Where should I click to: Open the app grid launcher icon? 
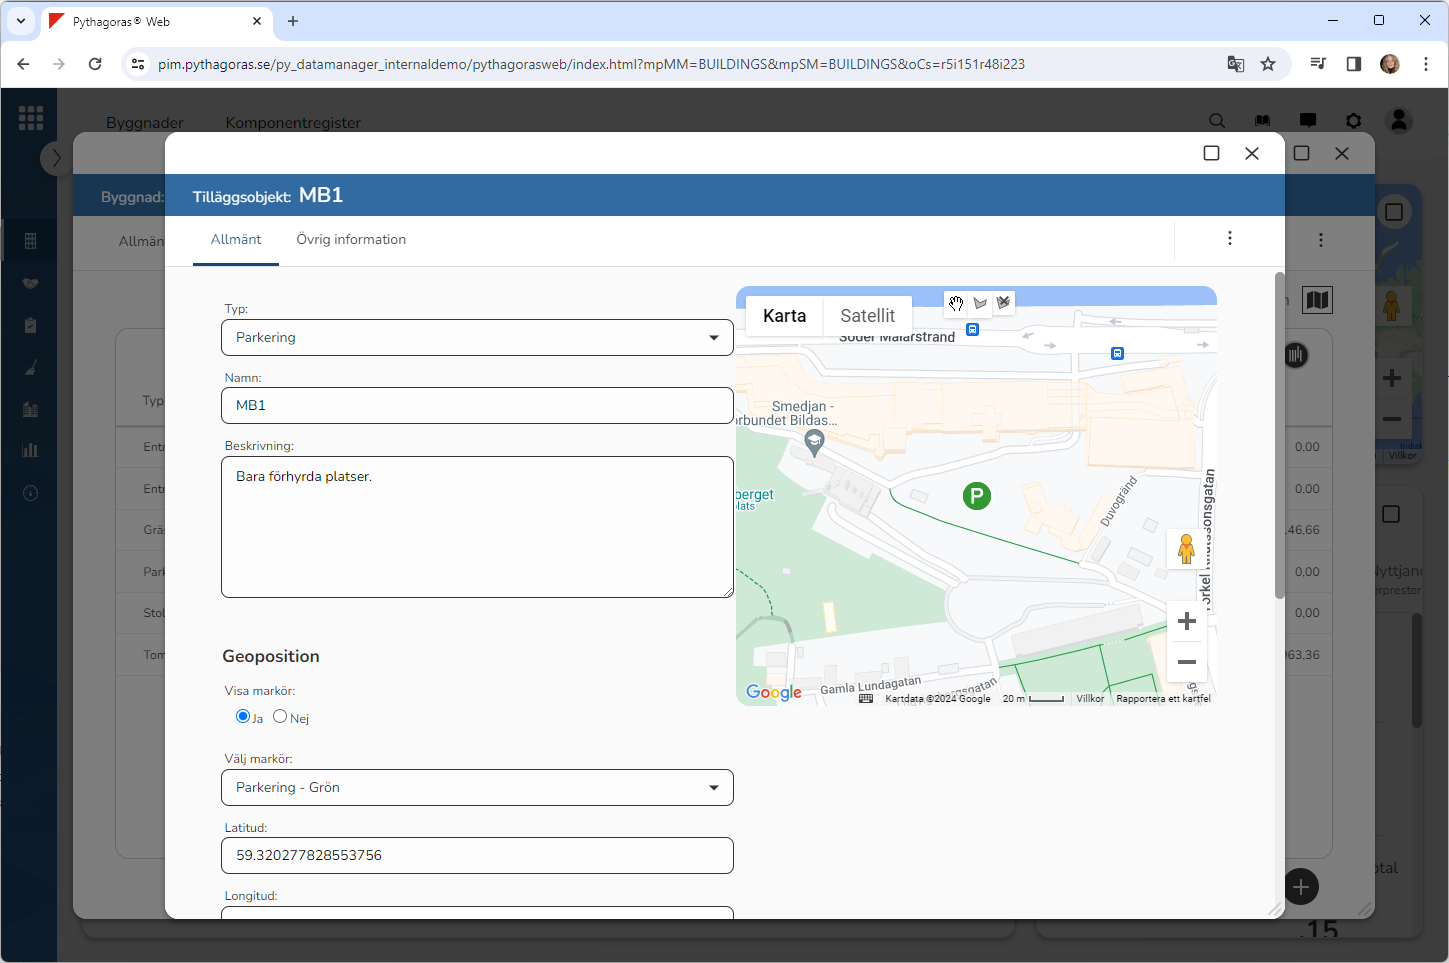pyautogui.click(x=31, y=118)
